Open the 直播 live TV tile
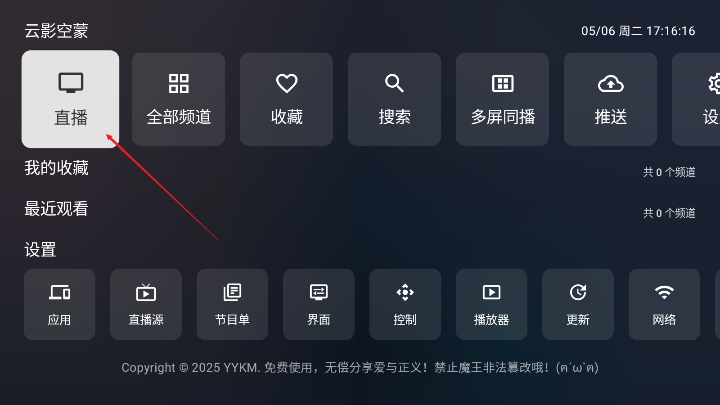The height and width of the screenshot is (405, 720). coord(70,99)
